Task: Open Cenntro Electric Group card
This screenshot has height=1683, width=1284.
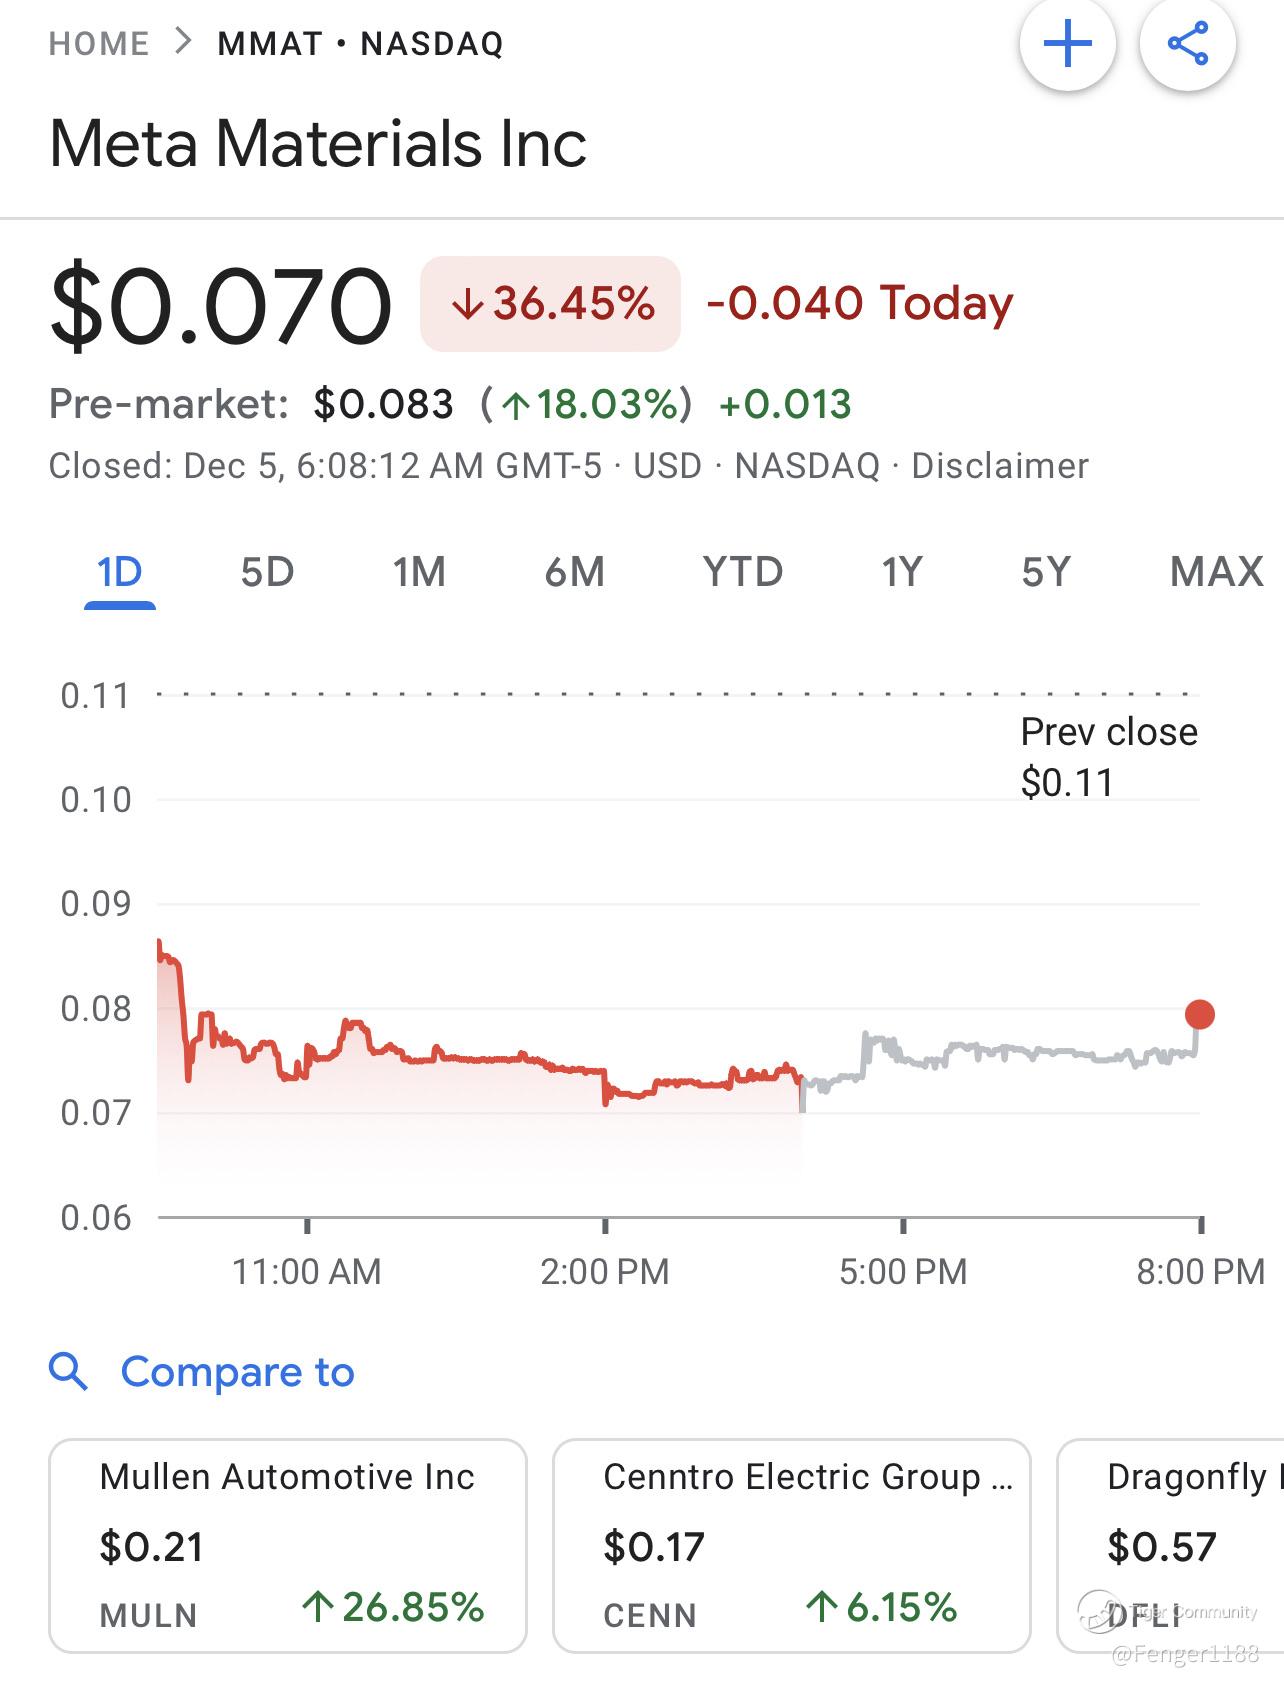Action: pos(791,1545)
